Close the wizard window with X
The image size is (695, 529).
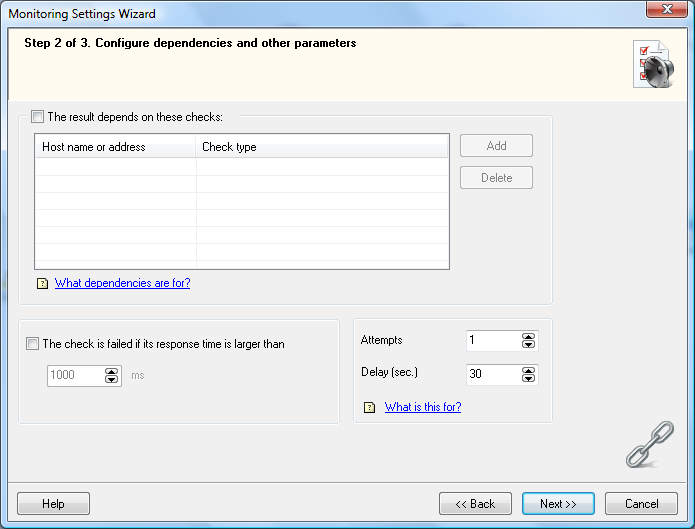tap(667, 9)
